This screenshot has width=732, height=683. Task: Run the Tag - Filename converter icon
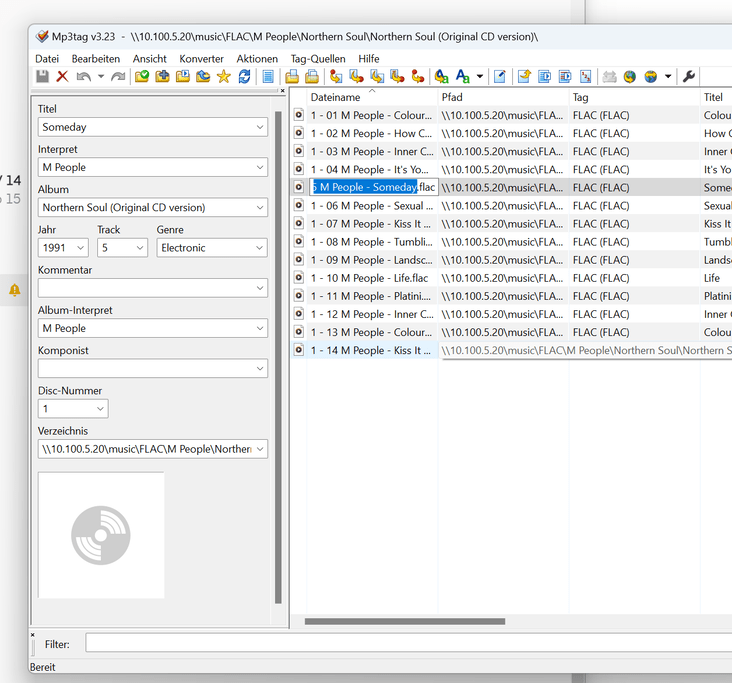[336, 76]
